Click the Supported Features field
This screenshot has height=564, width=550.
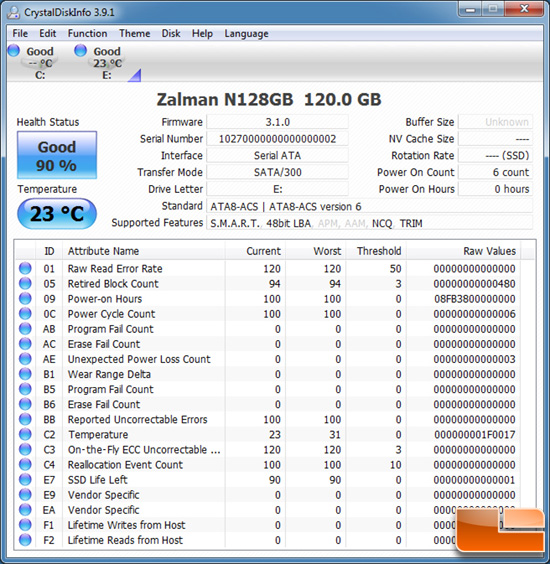369,223
